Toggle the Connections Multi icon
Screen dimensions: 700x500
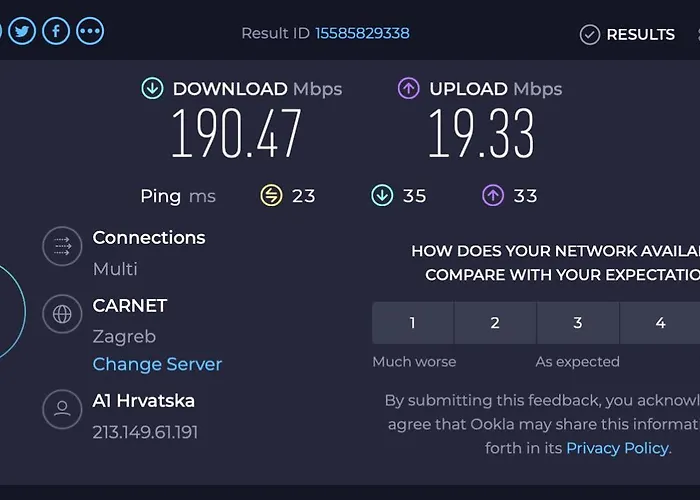tap(62, 246)
